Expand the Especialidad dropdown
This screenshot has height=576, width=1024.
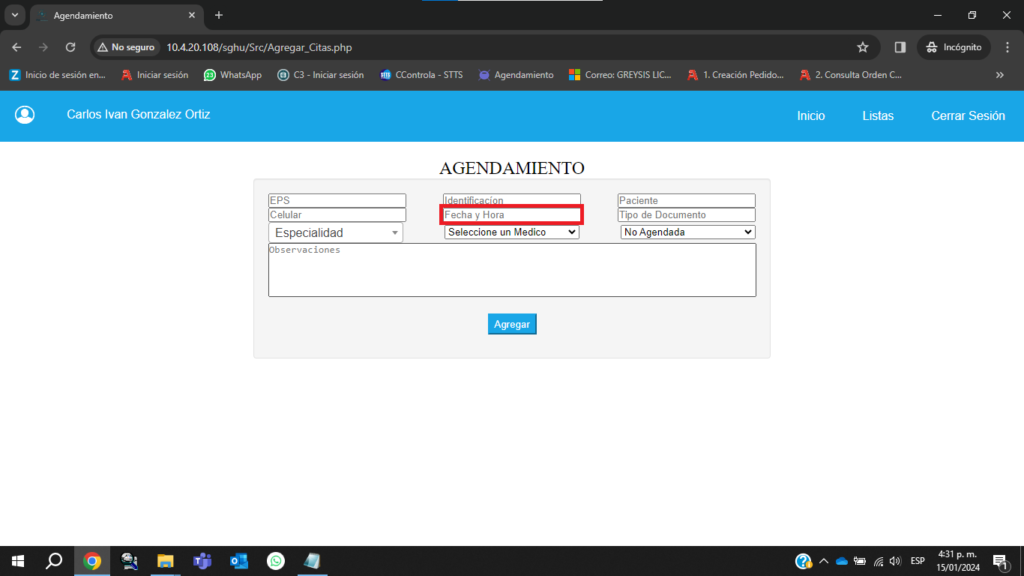335,233
